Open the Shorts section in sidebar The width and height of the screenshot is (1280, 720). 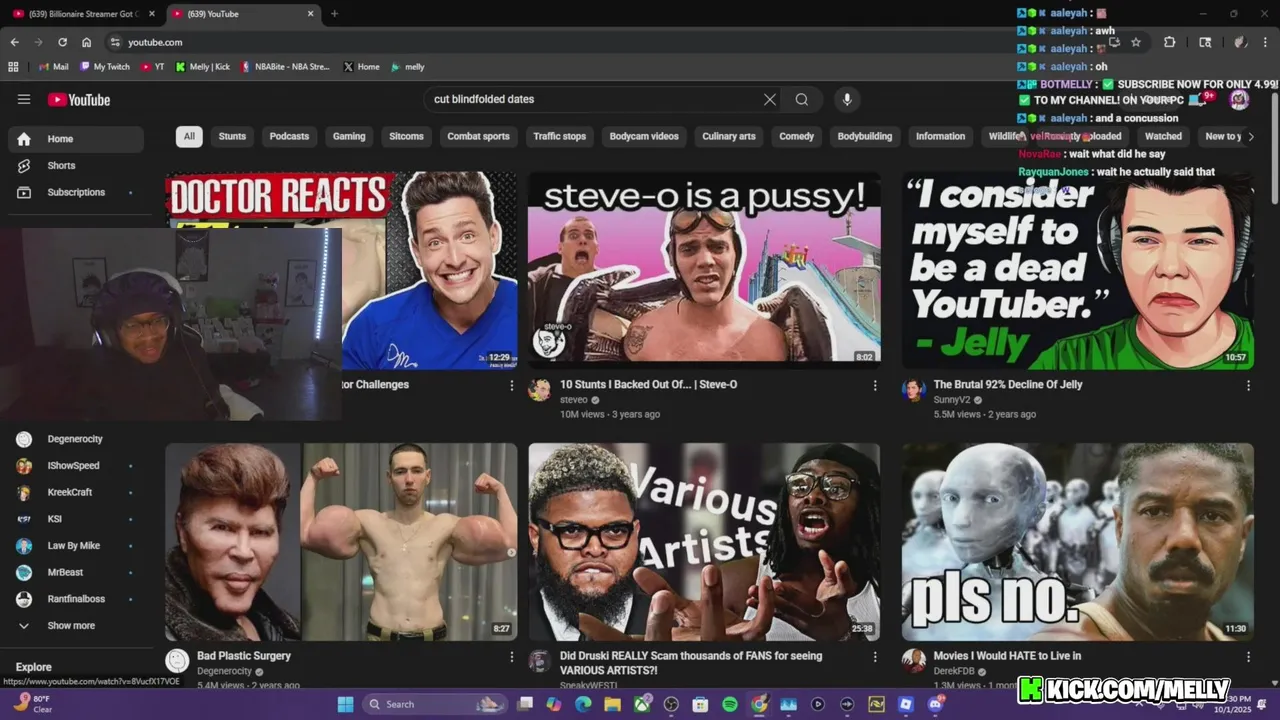click(x=75, y=165)
